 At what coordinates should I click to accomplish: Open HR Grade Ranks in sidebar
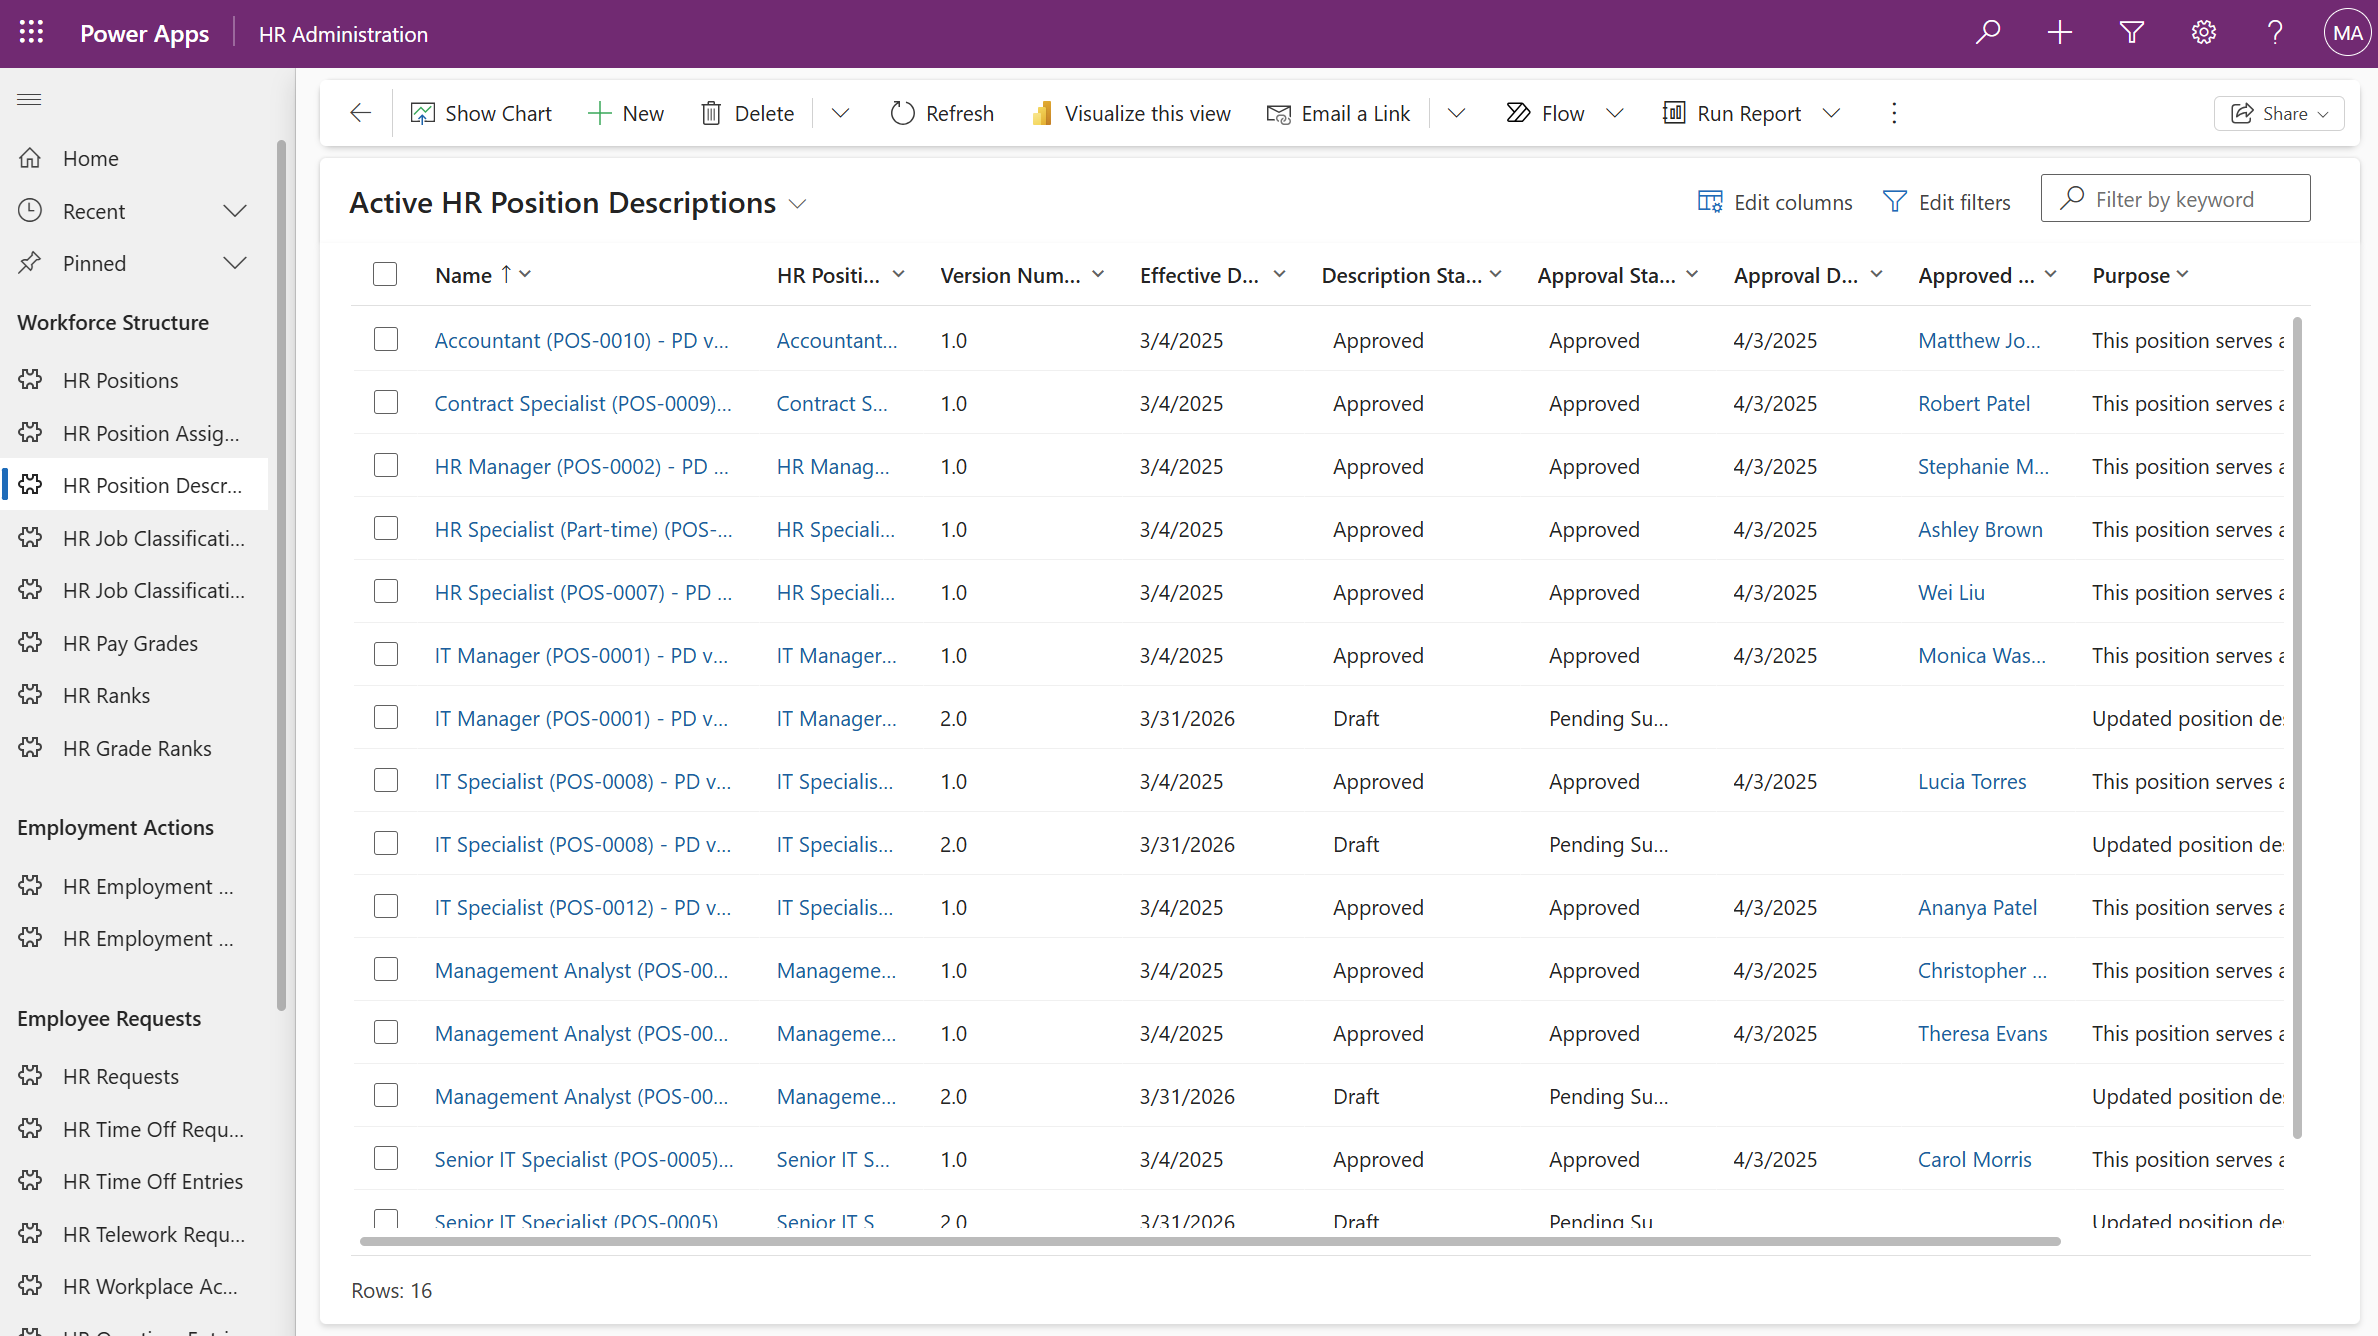coord(137,748)
